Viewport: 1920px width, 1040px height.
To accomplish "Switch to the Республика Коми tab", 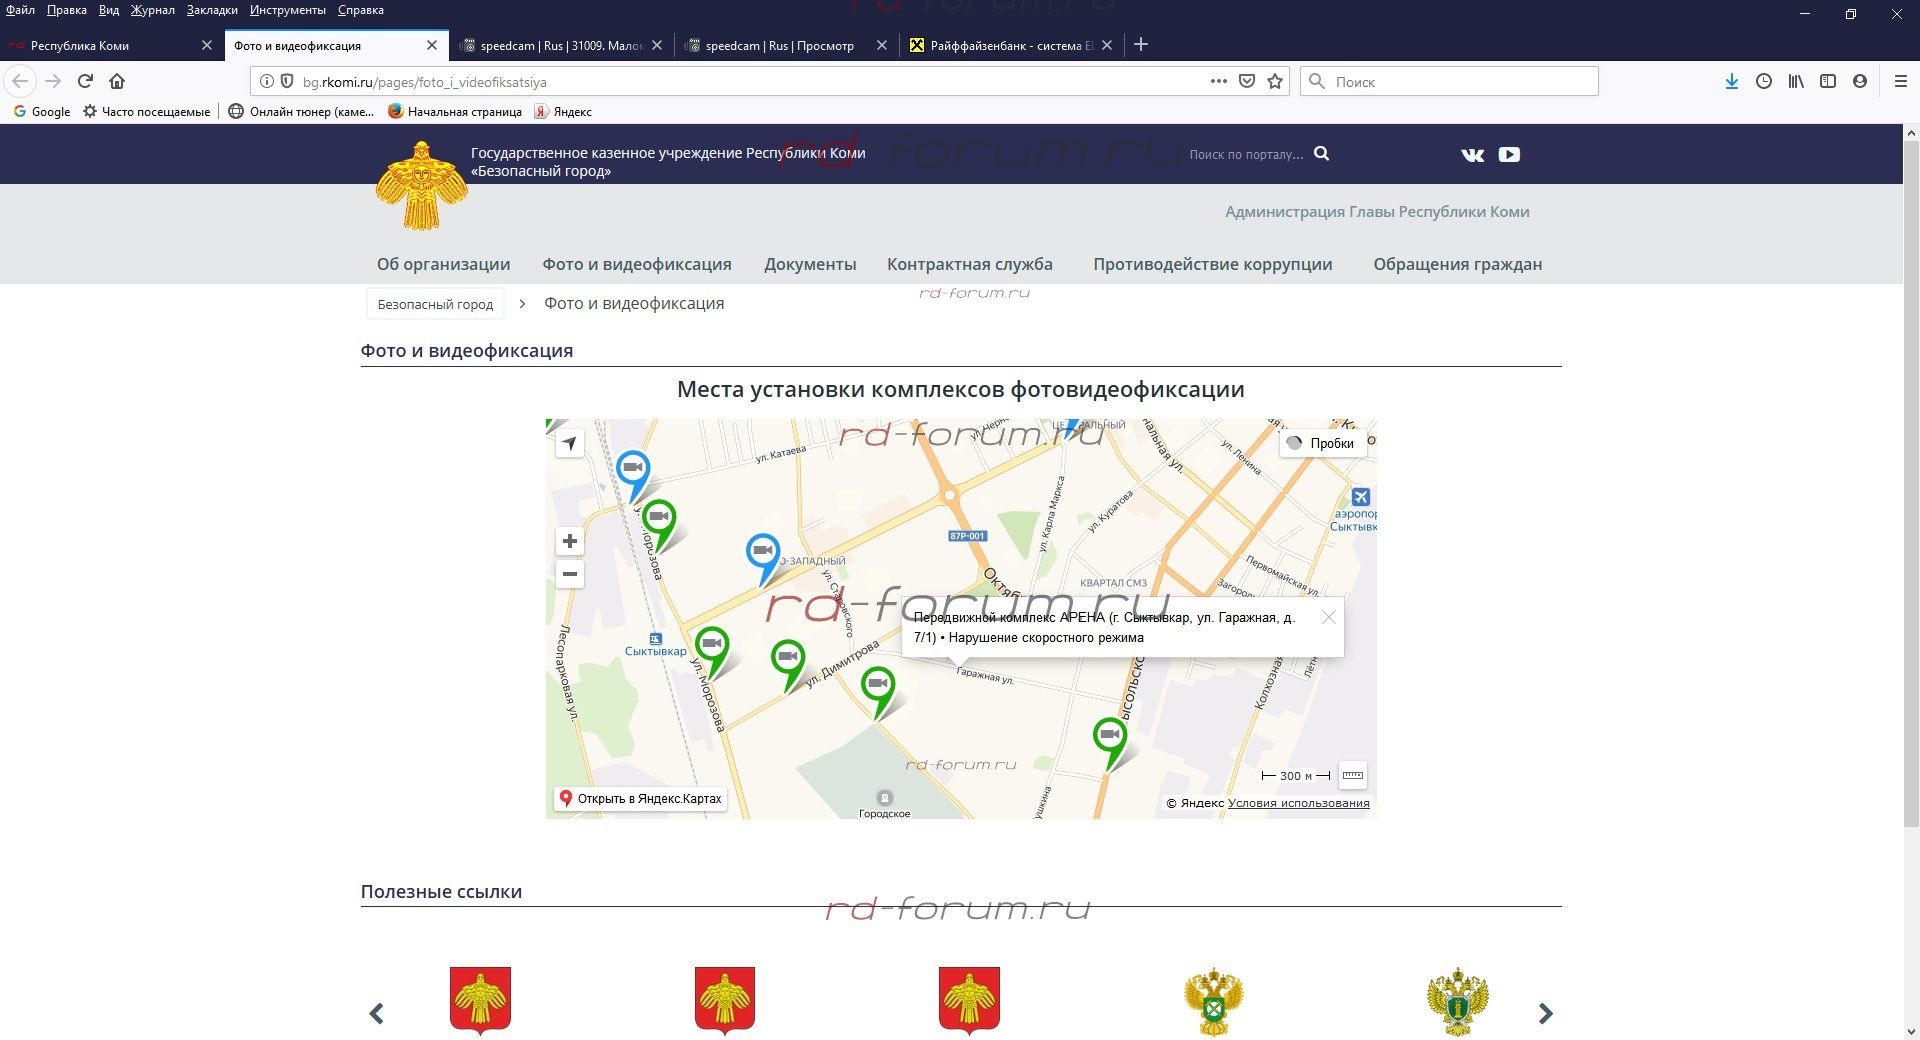I will point(80,45).
